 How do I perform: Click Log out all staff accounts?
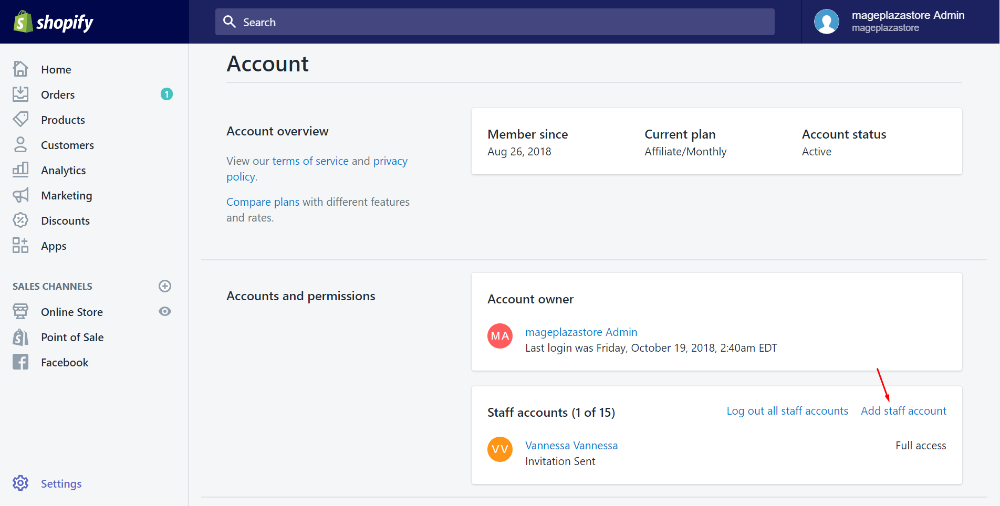788,411
